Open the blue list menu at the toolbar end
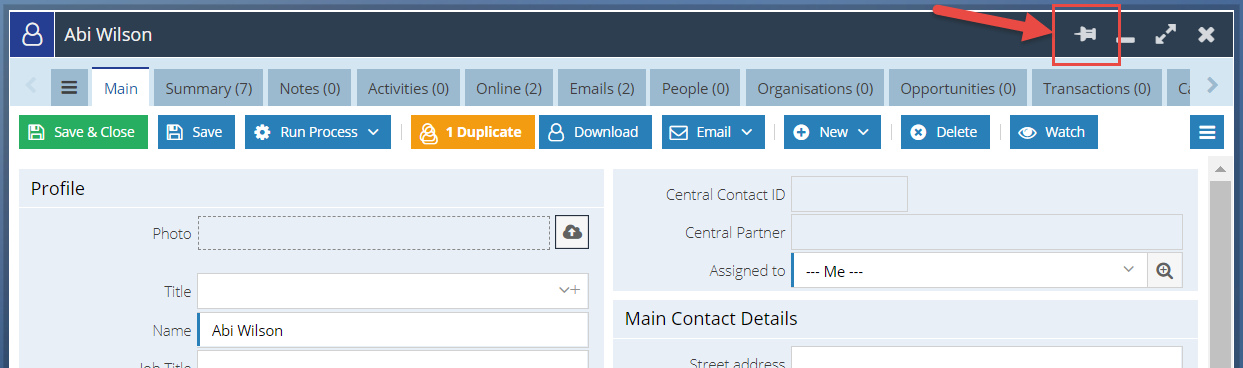1243x368 pixels. (1207, 132)
